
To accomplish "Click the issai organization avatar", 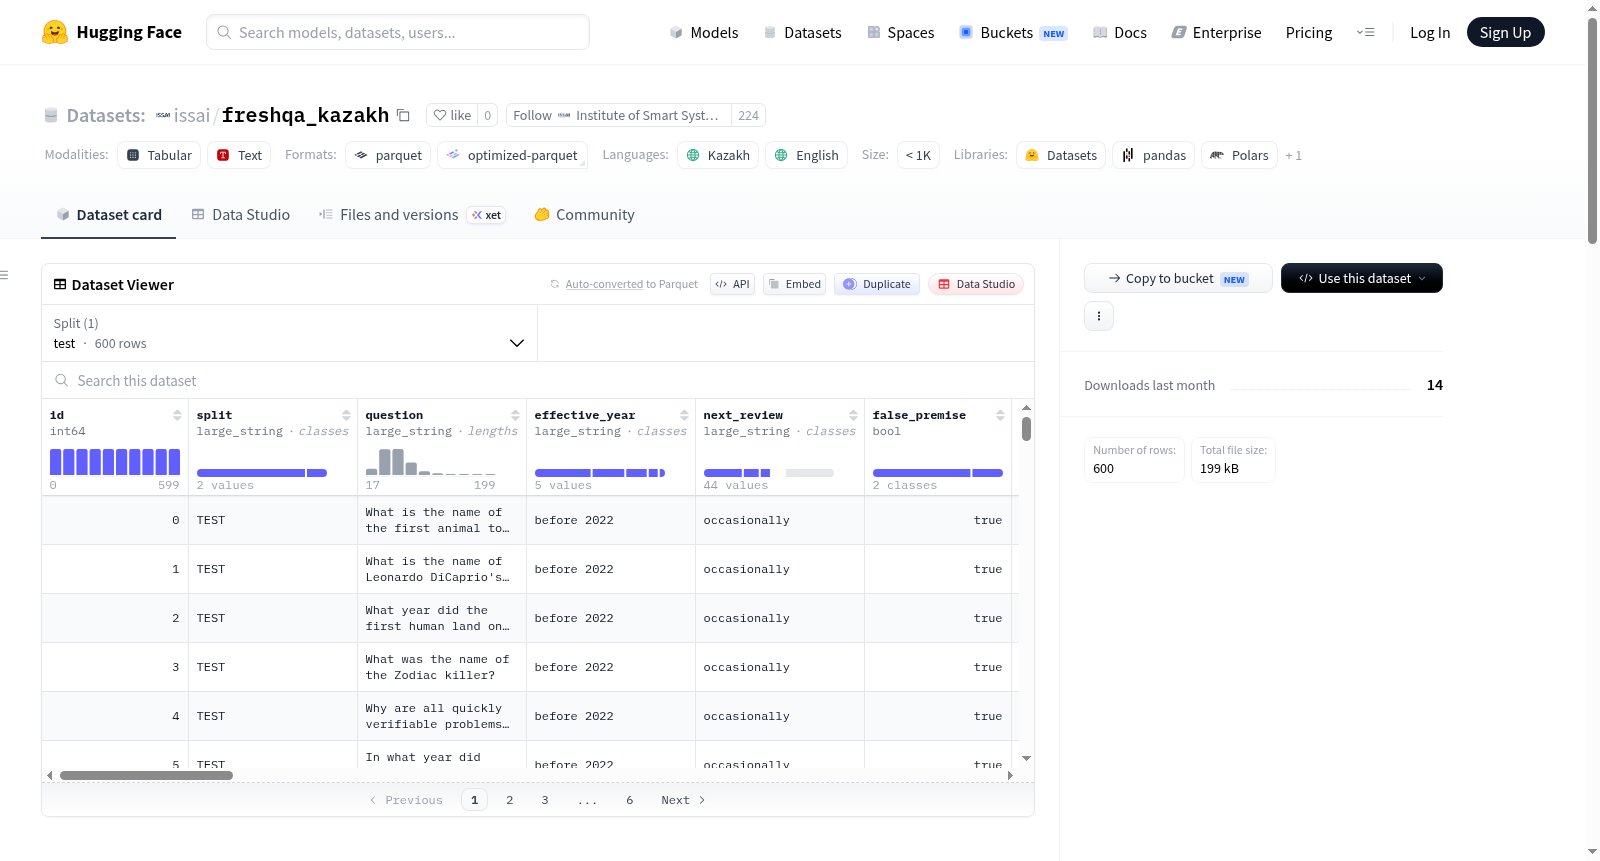I will tap(163, 115).
